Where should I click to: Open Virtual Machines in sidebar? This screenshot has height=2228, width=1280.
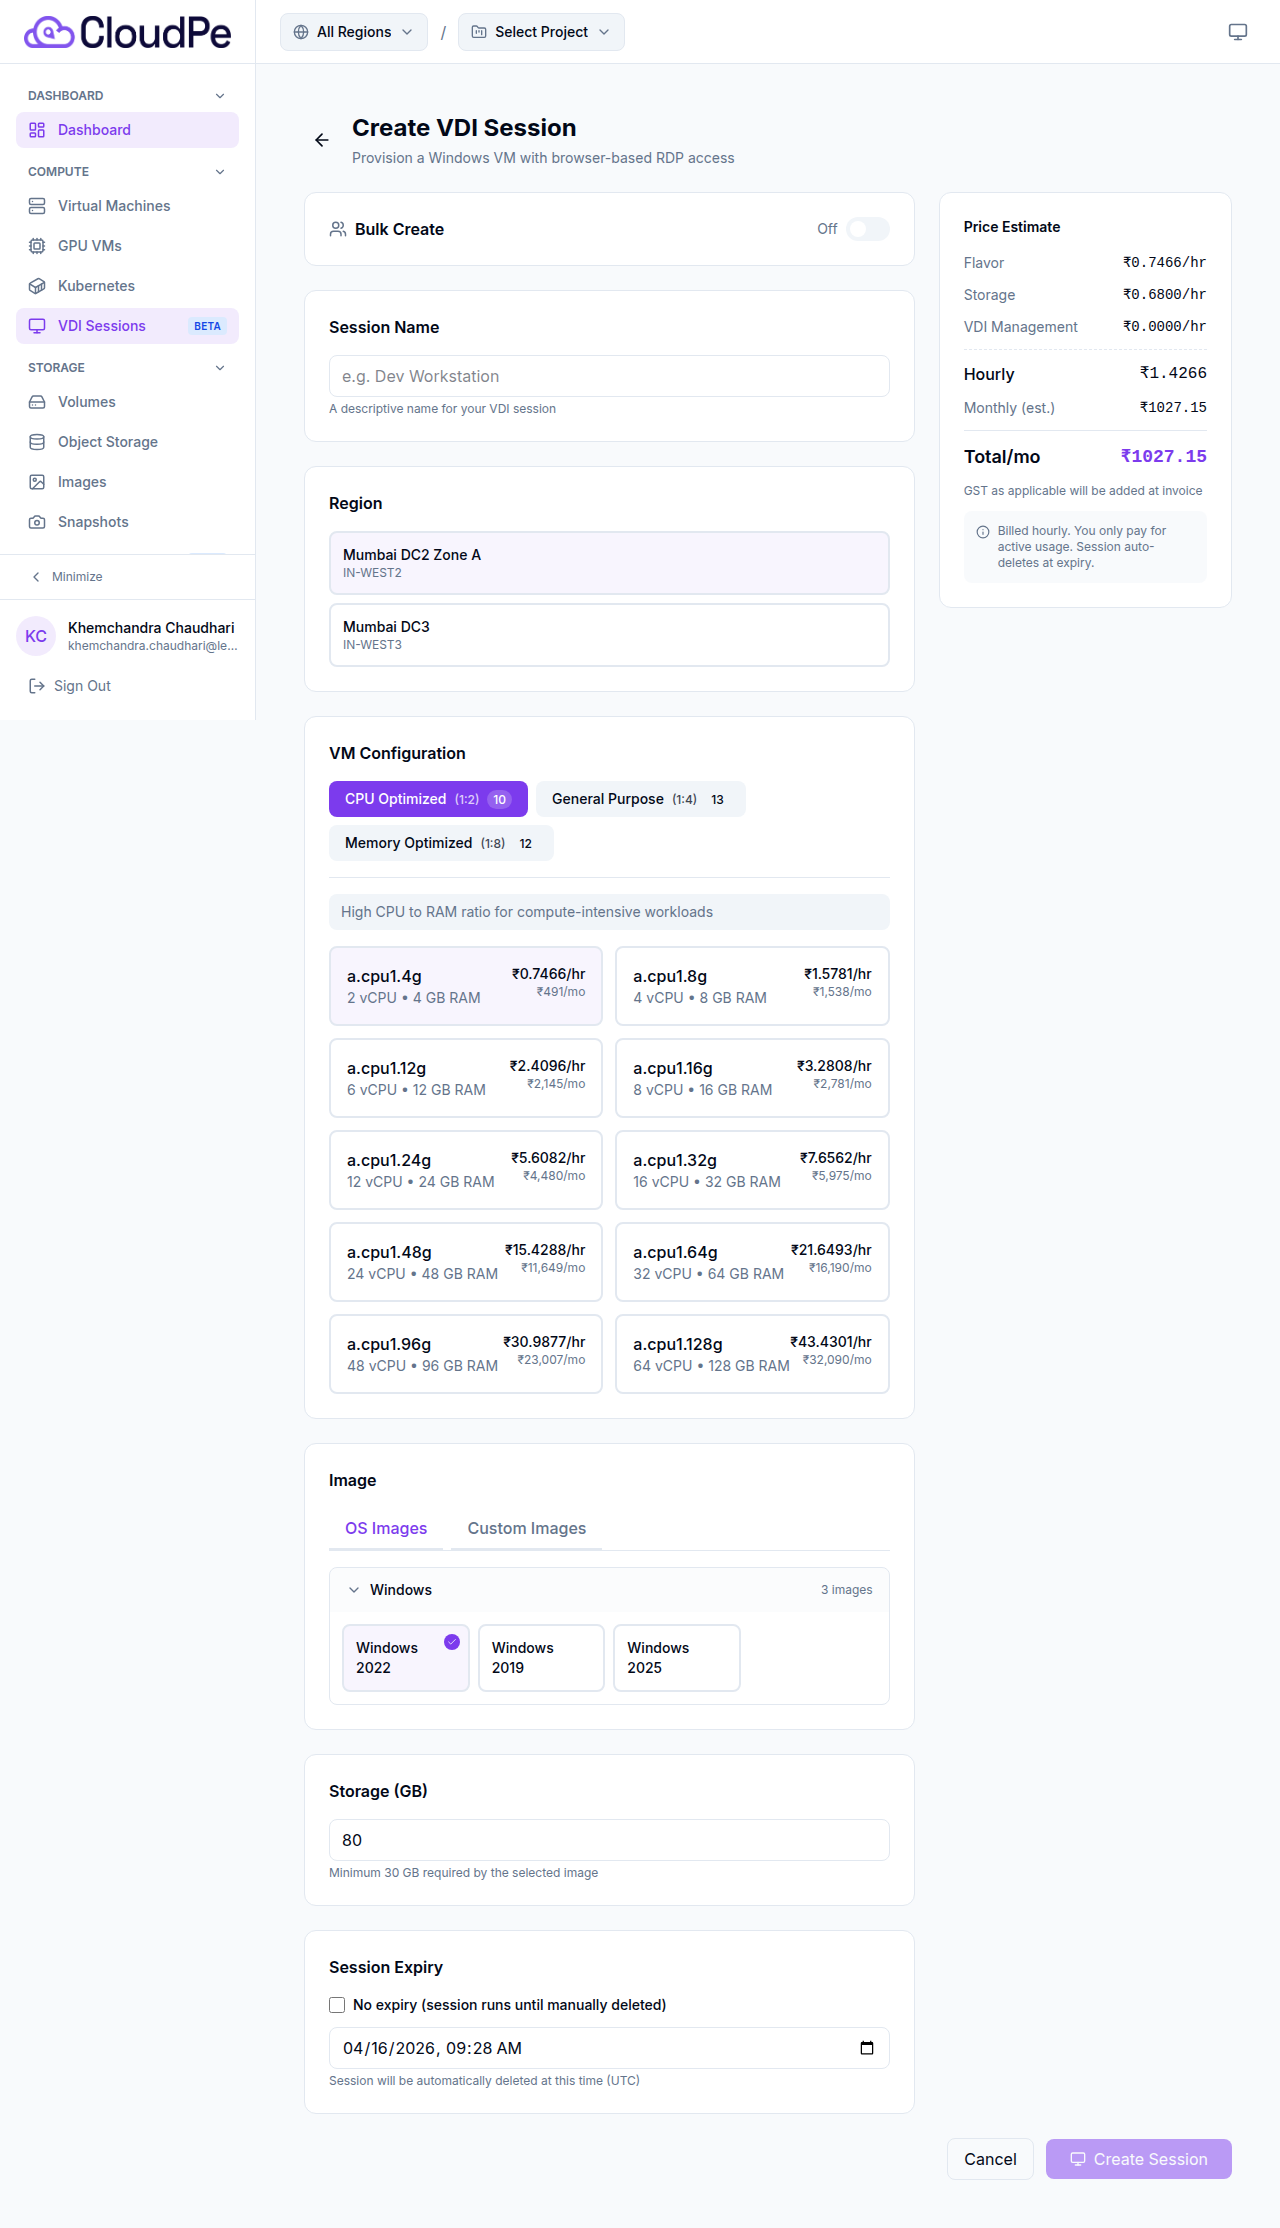pyautogui.click(x=127, y=206)
